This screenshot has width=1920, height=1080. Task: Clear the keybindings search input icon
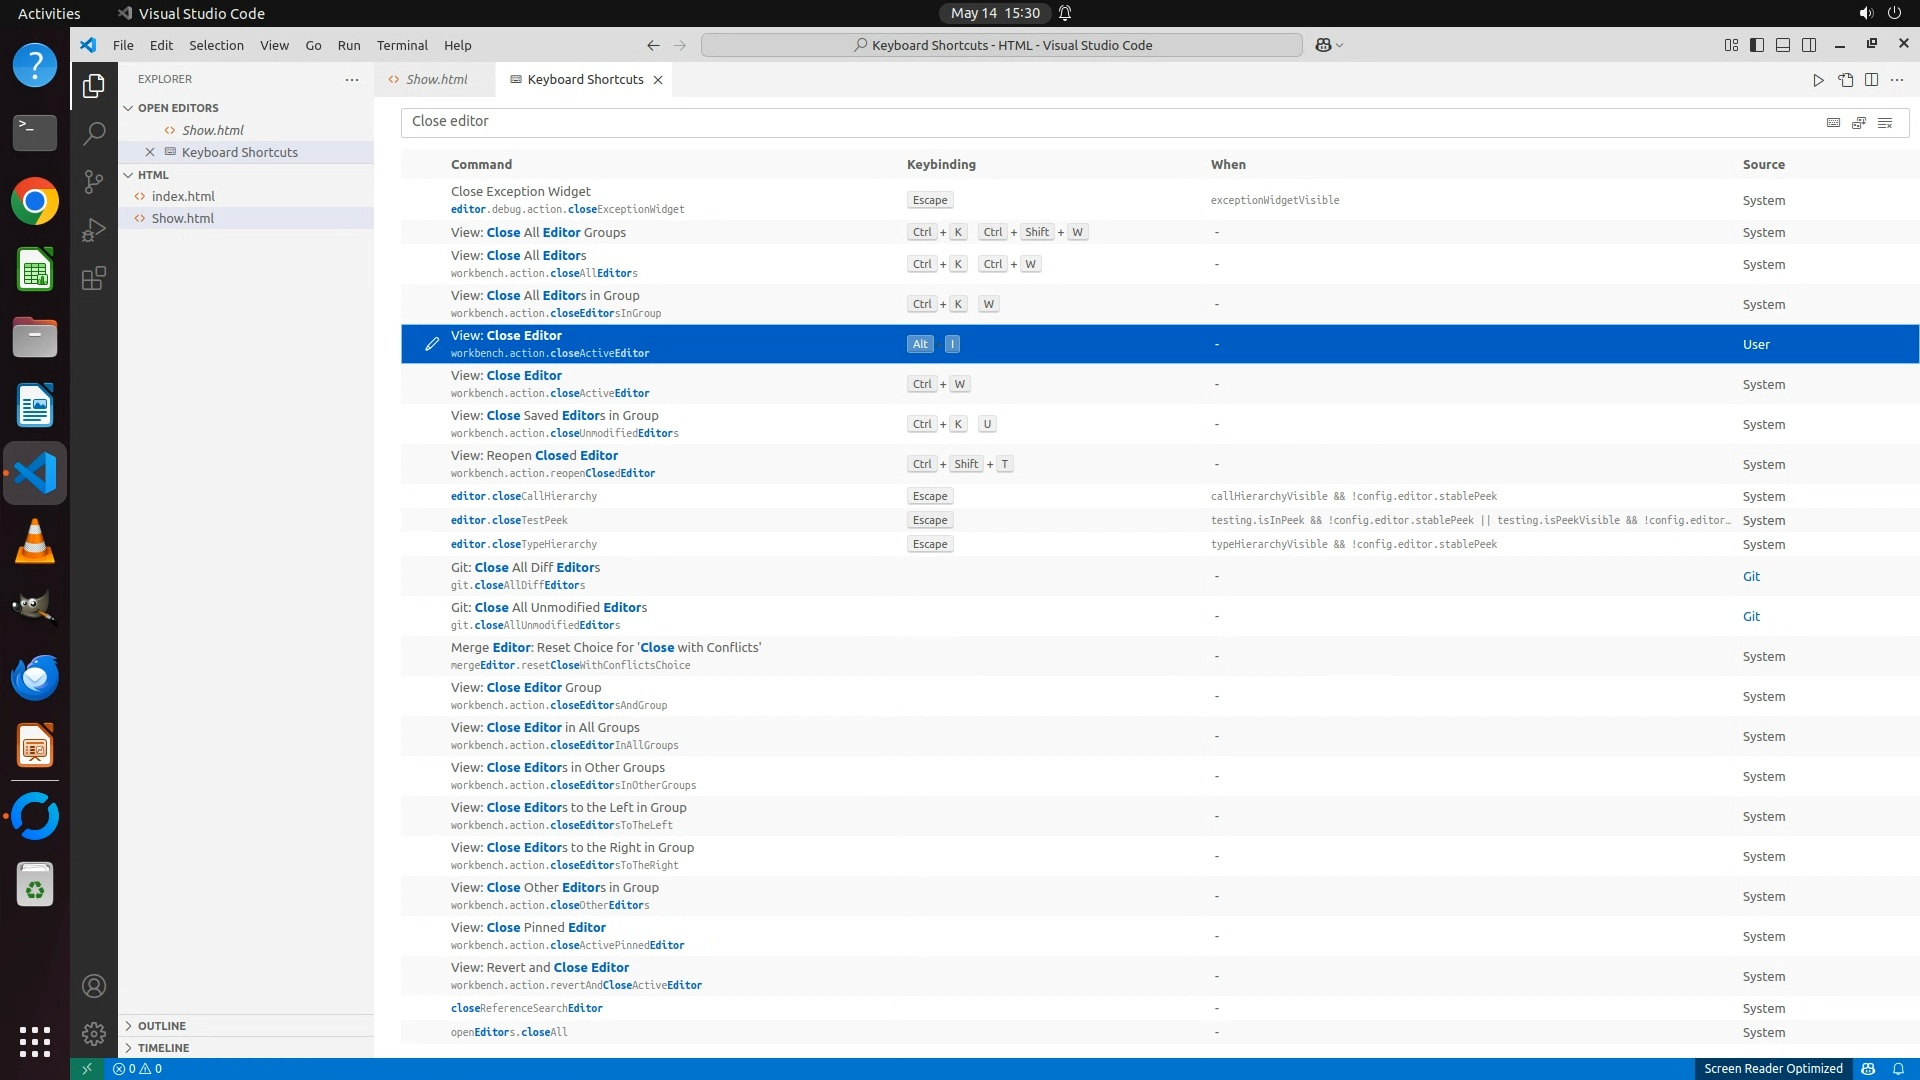point(1885,122)
